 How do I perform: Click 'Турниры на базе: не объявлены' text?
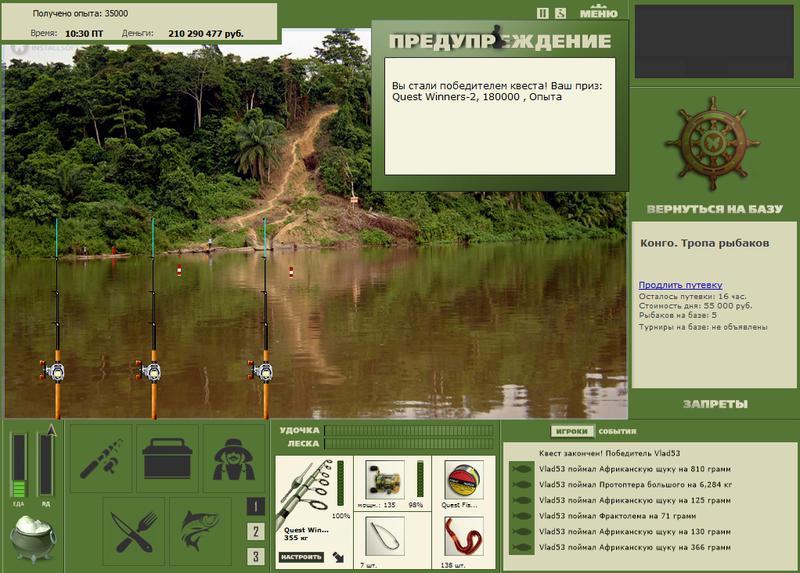(703, 327)
